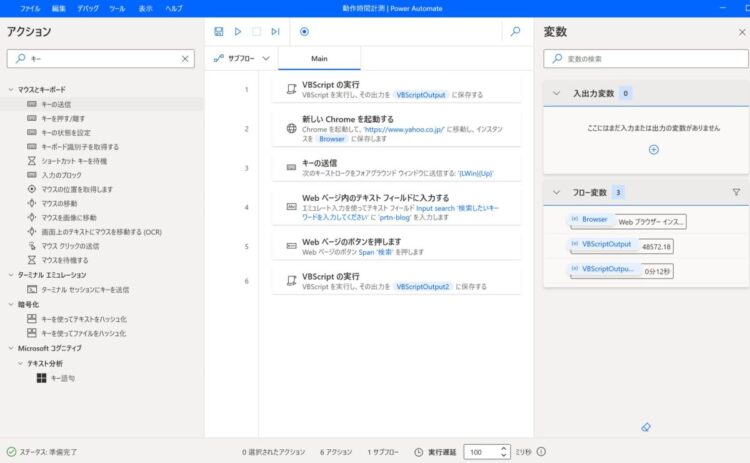Screen dimensions: 750x463
Task: Click the ステータス: 準備完了 status indicator
Action: [x=42, y=452]
